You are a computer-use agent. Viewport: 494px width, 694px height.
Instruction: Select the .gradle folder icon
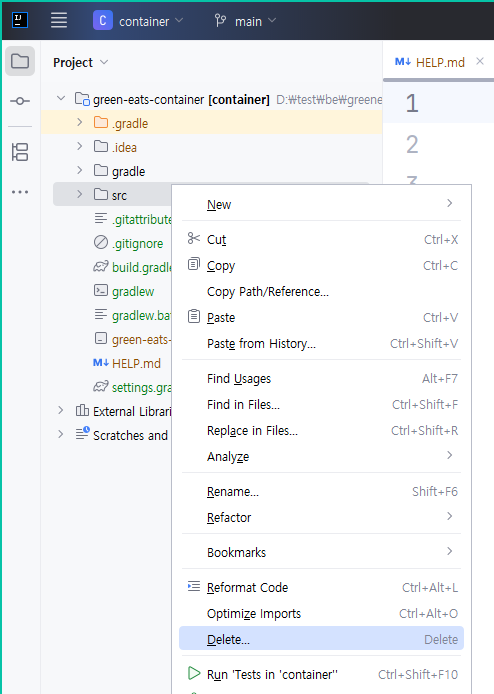101,122
